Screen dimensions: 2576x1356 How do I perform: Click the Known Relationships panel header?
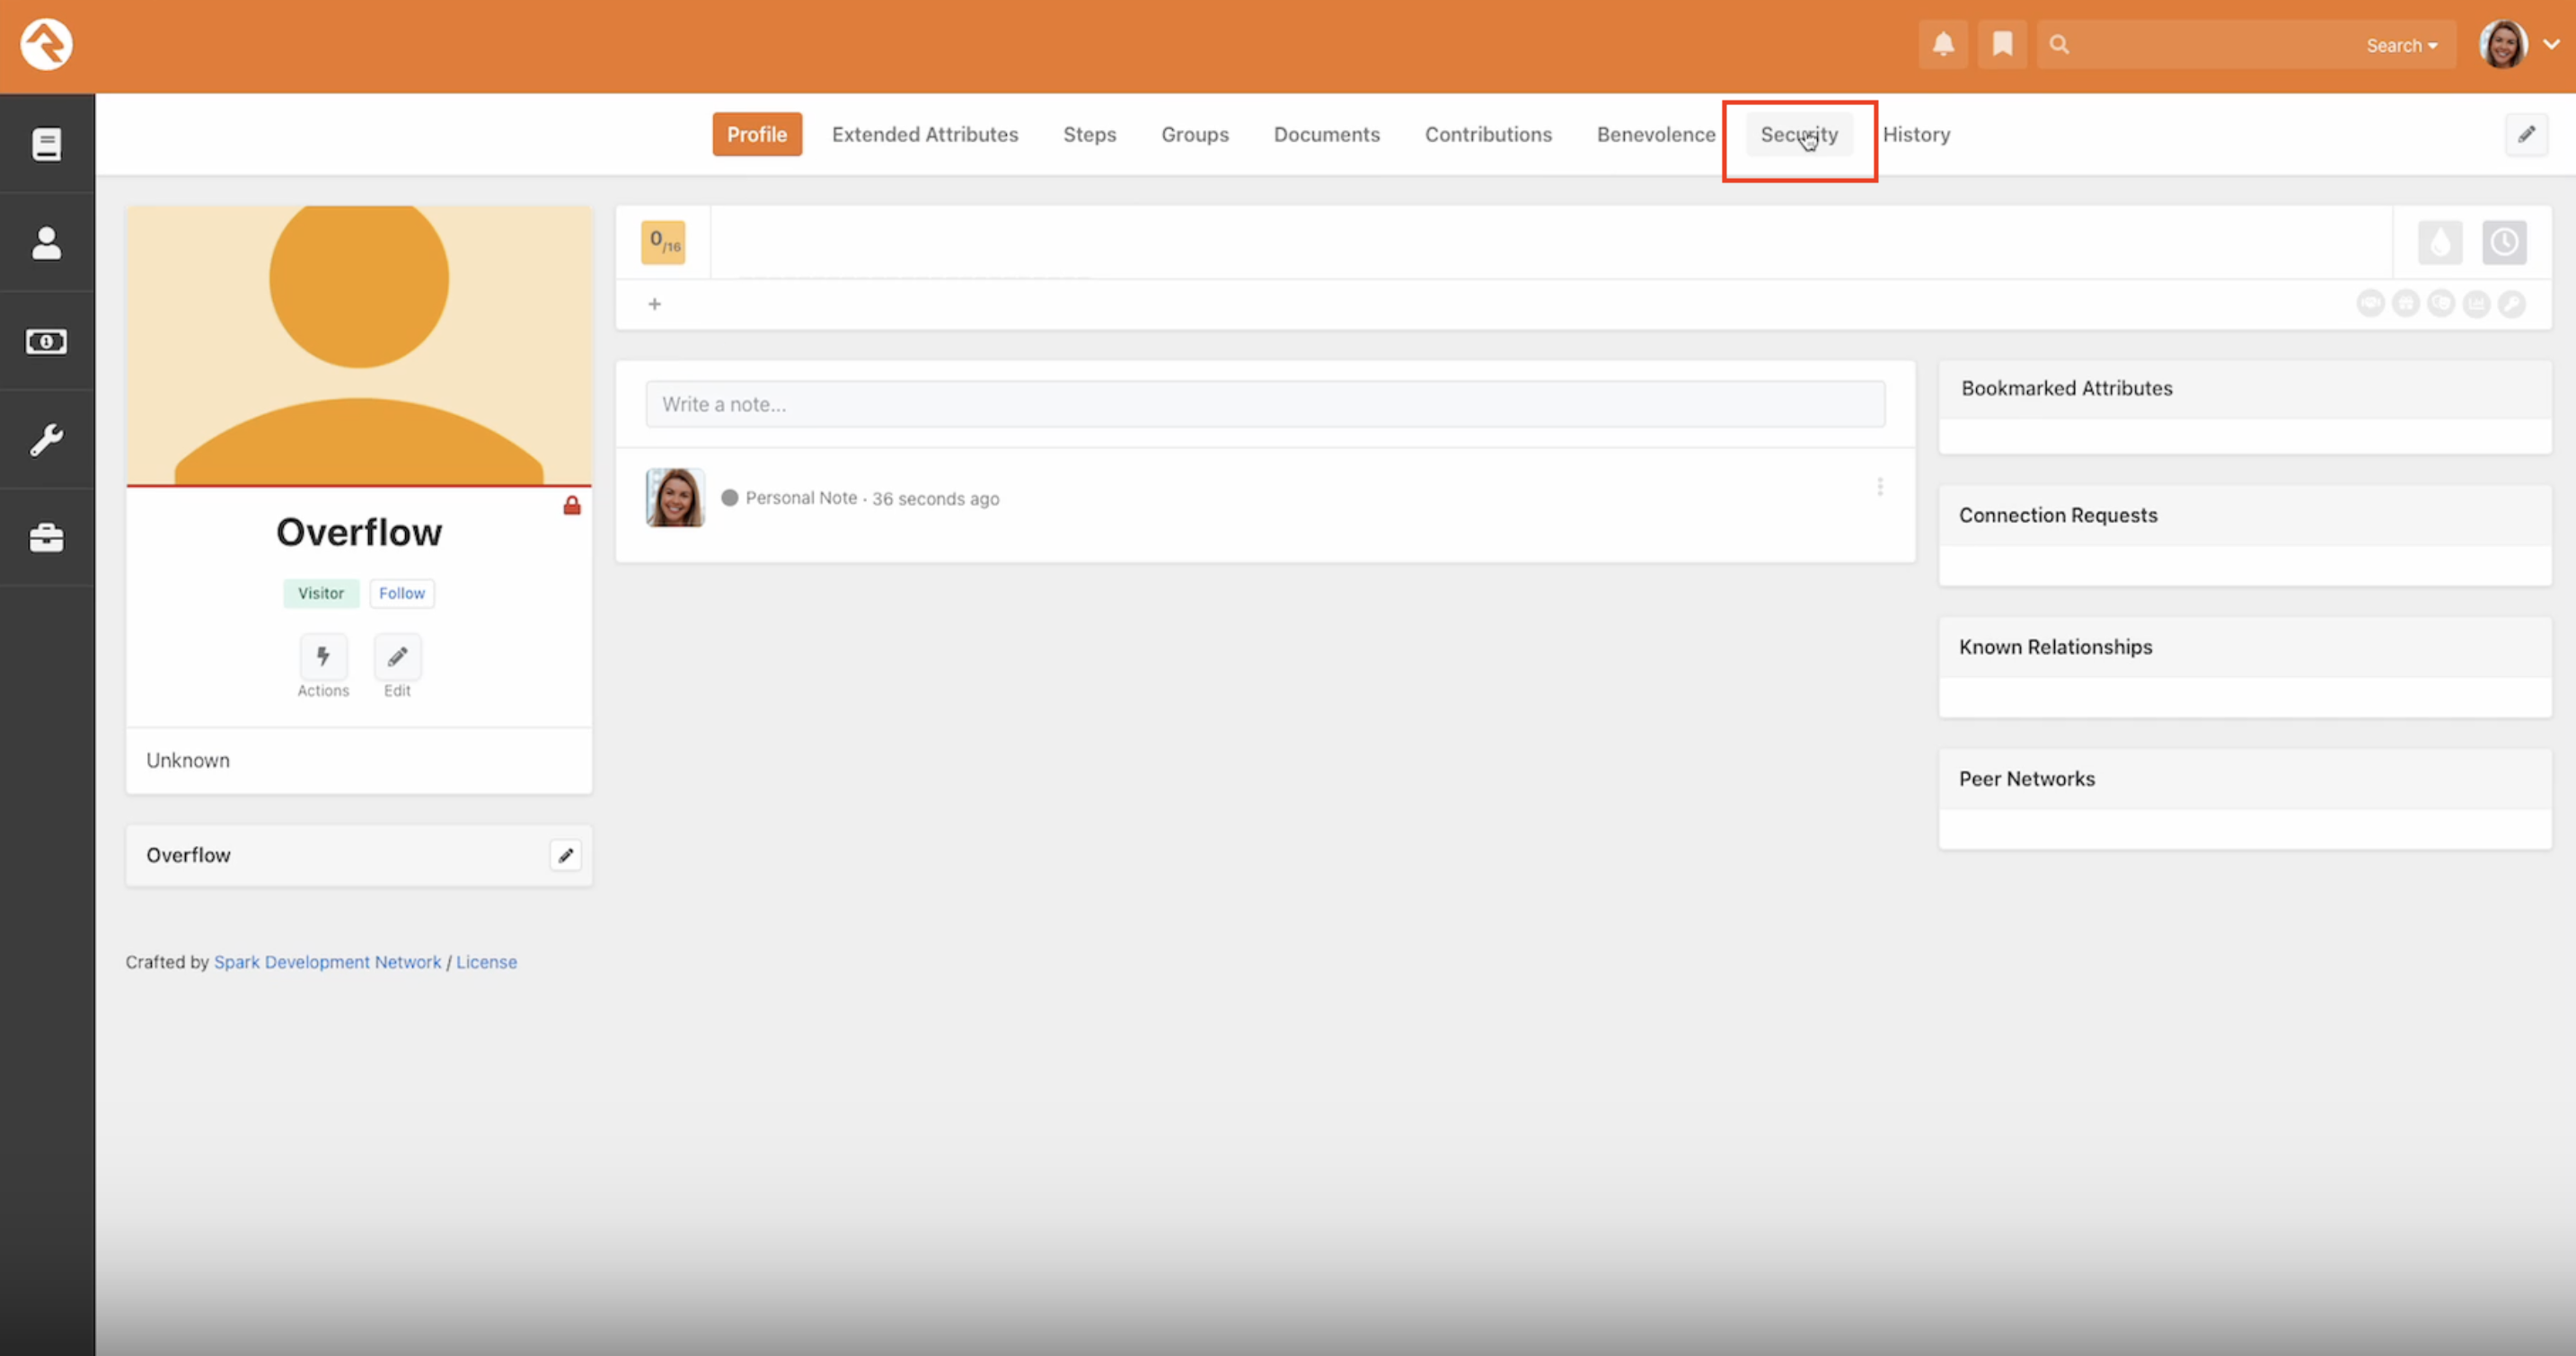[x=2245, y=647]
